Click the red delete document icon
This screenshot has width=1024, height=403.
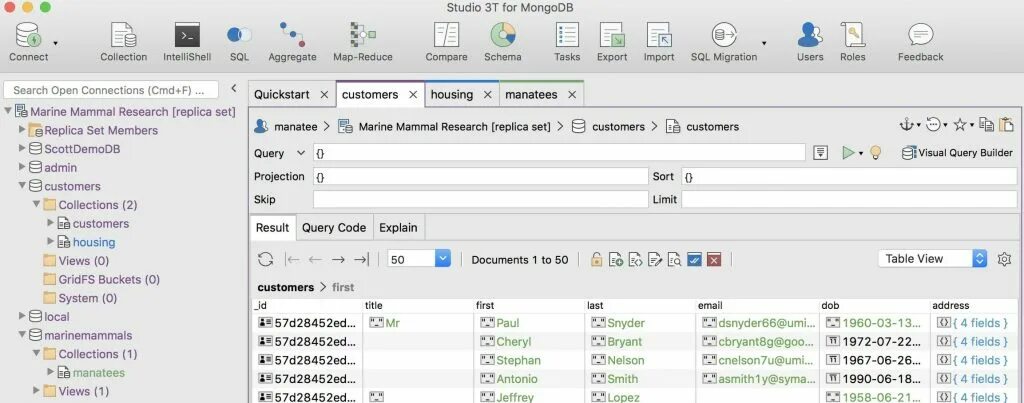pos(714,260)
